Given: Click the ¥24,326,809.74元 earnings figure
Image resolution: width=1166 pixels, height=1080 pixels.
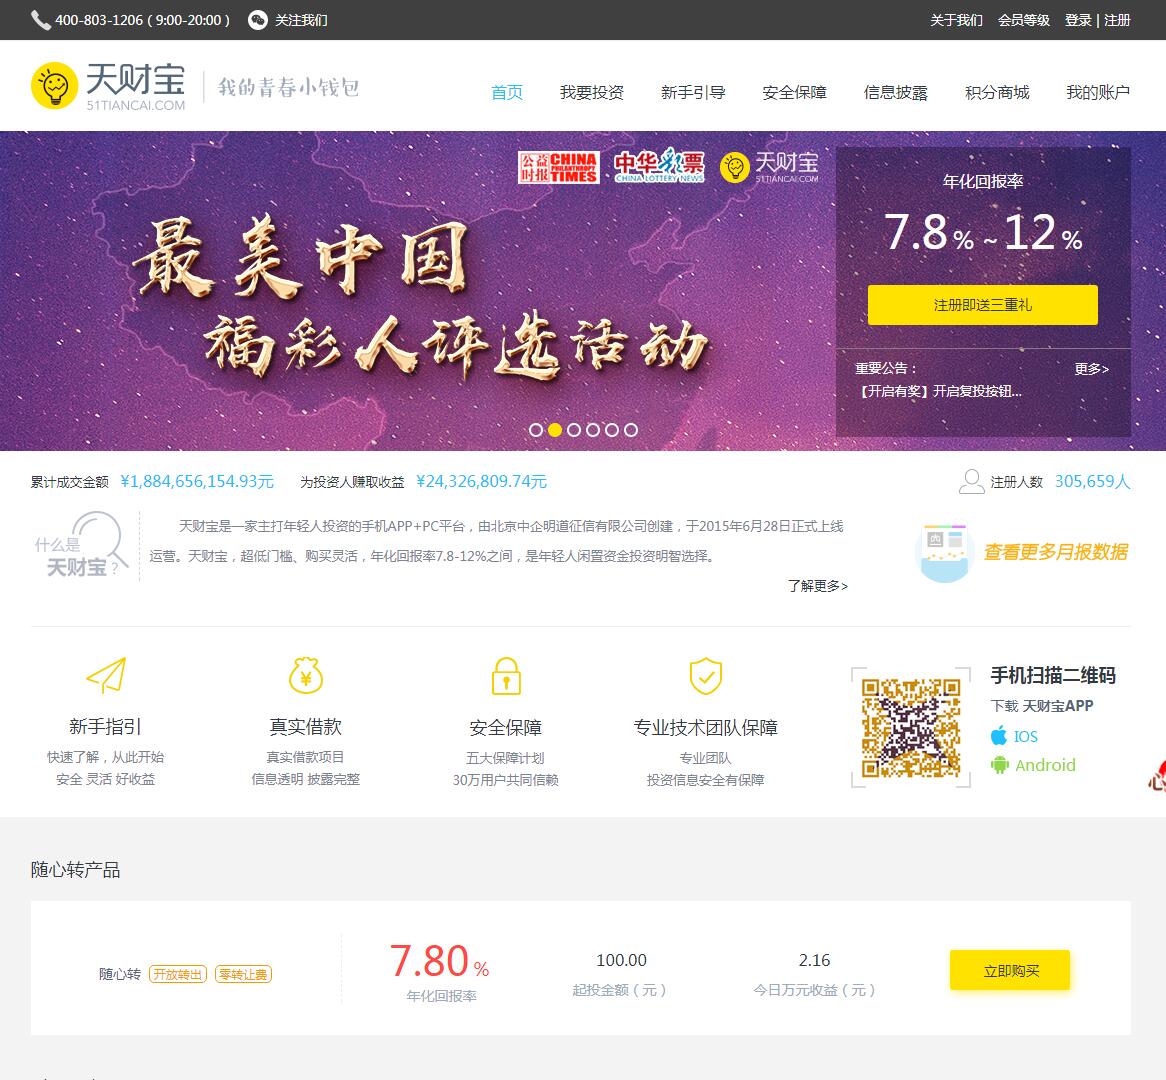Looking at the screenshot, I should click(x=482, y=481).
